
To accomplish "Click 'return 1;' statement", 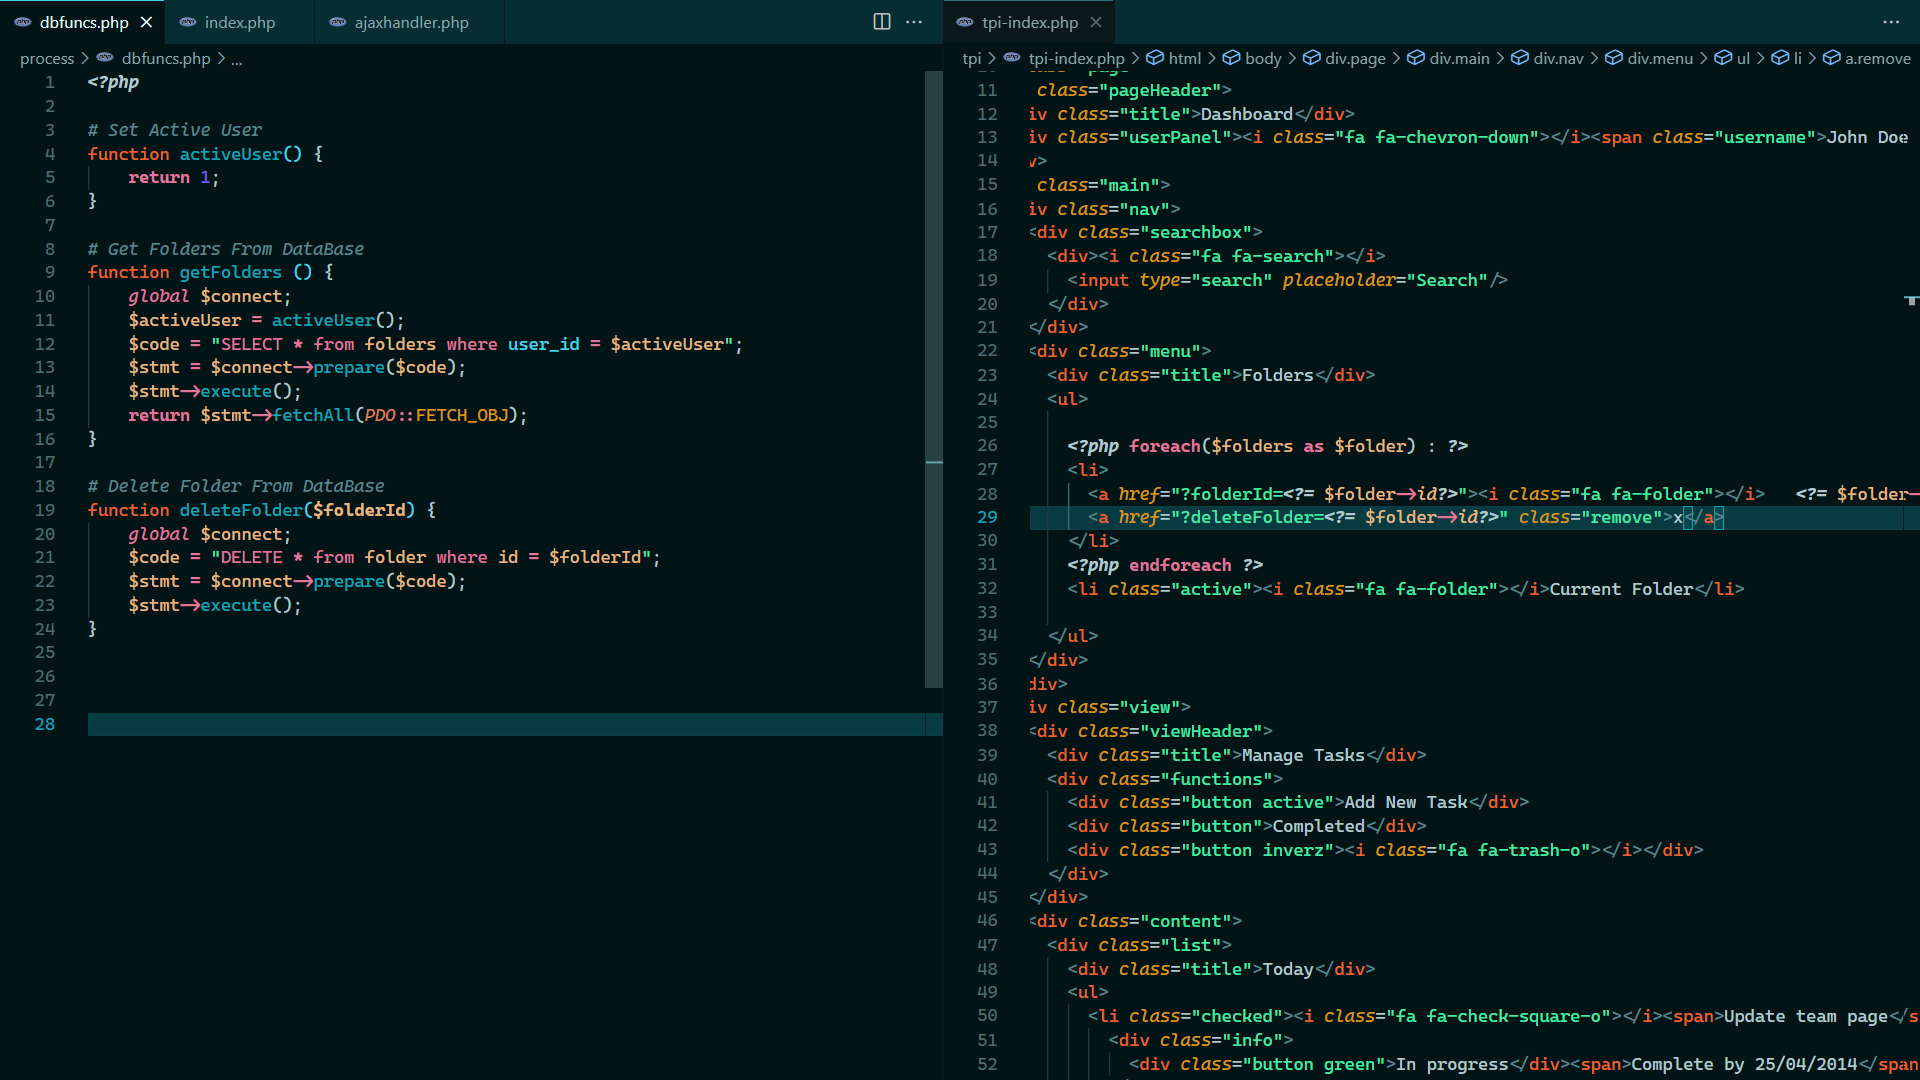I will coord(173,177).
